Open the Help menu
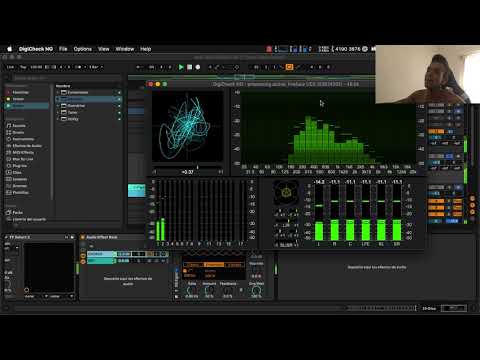 (145, 49)
